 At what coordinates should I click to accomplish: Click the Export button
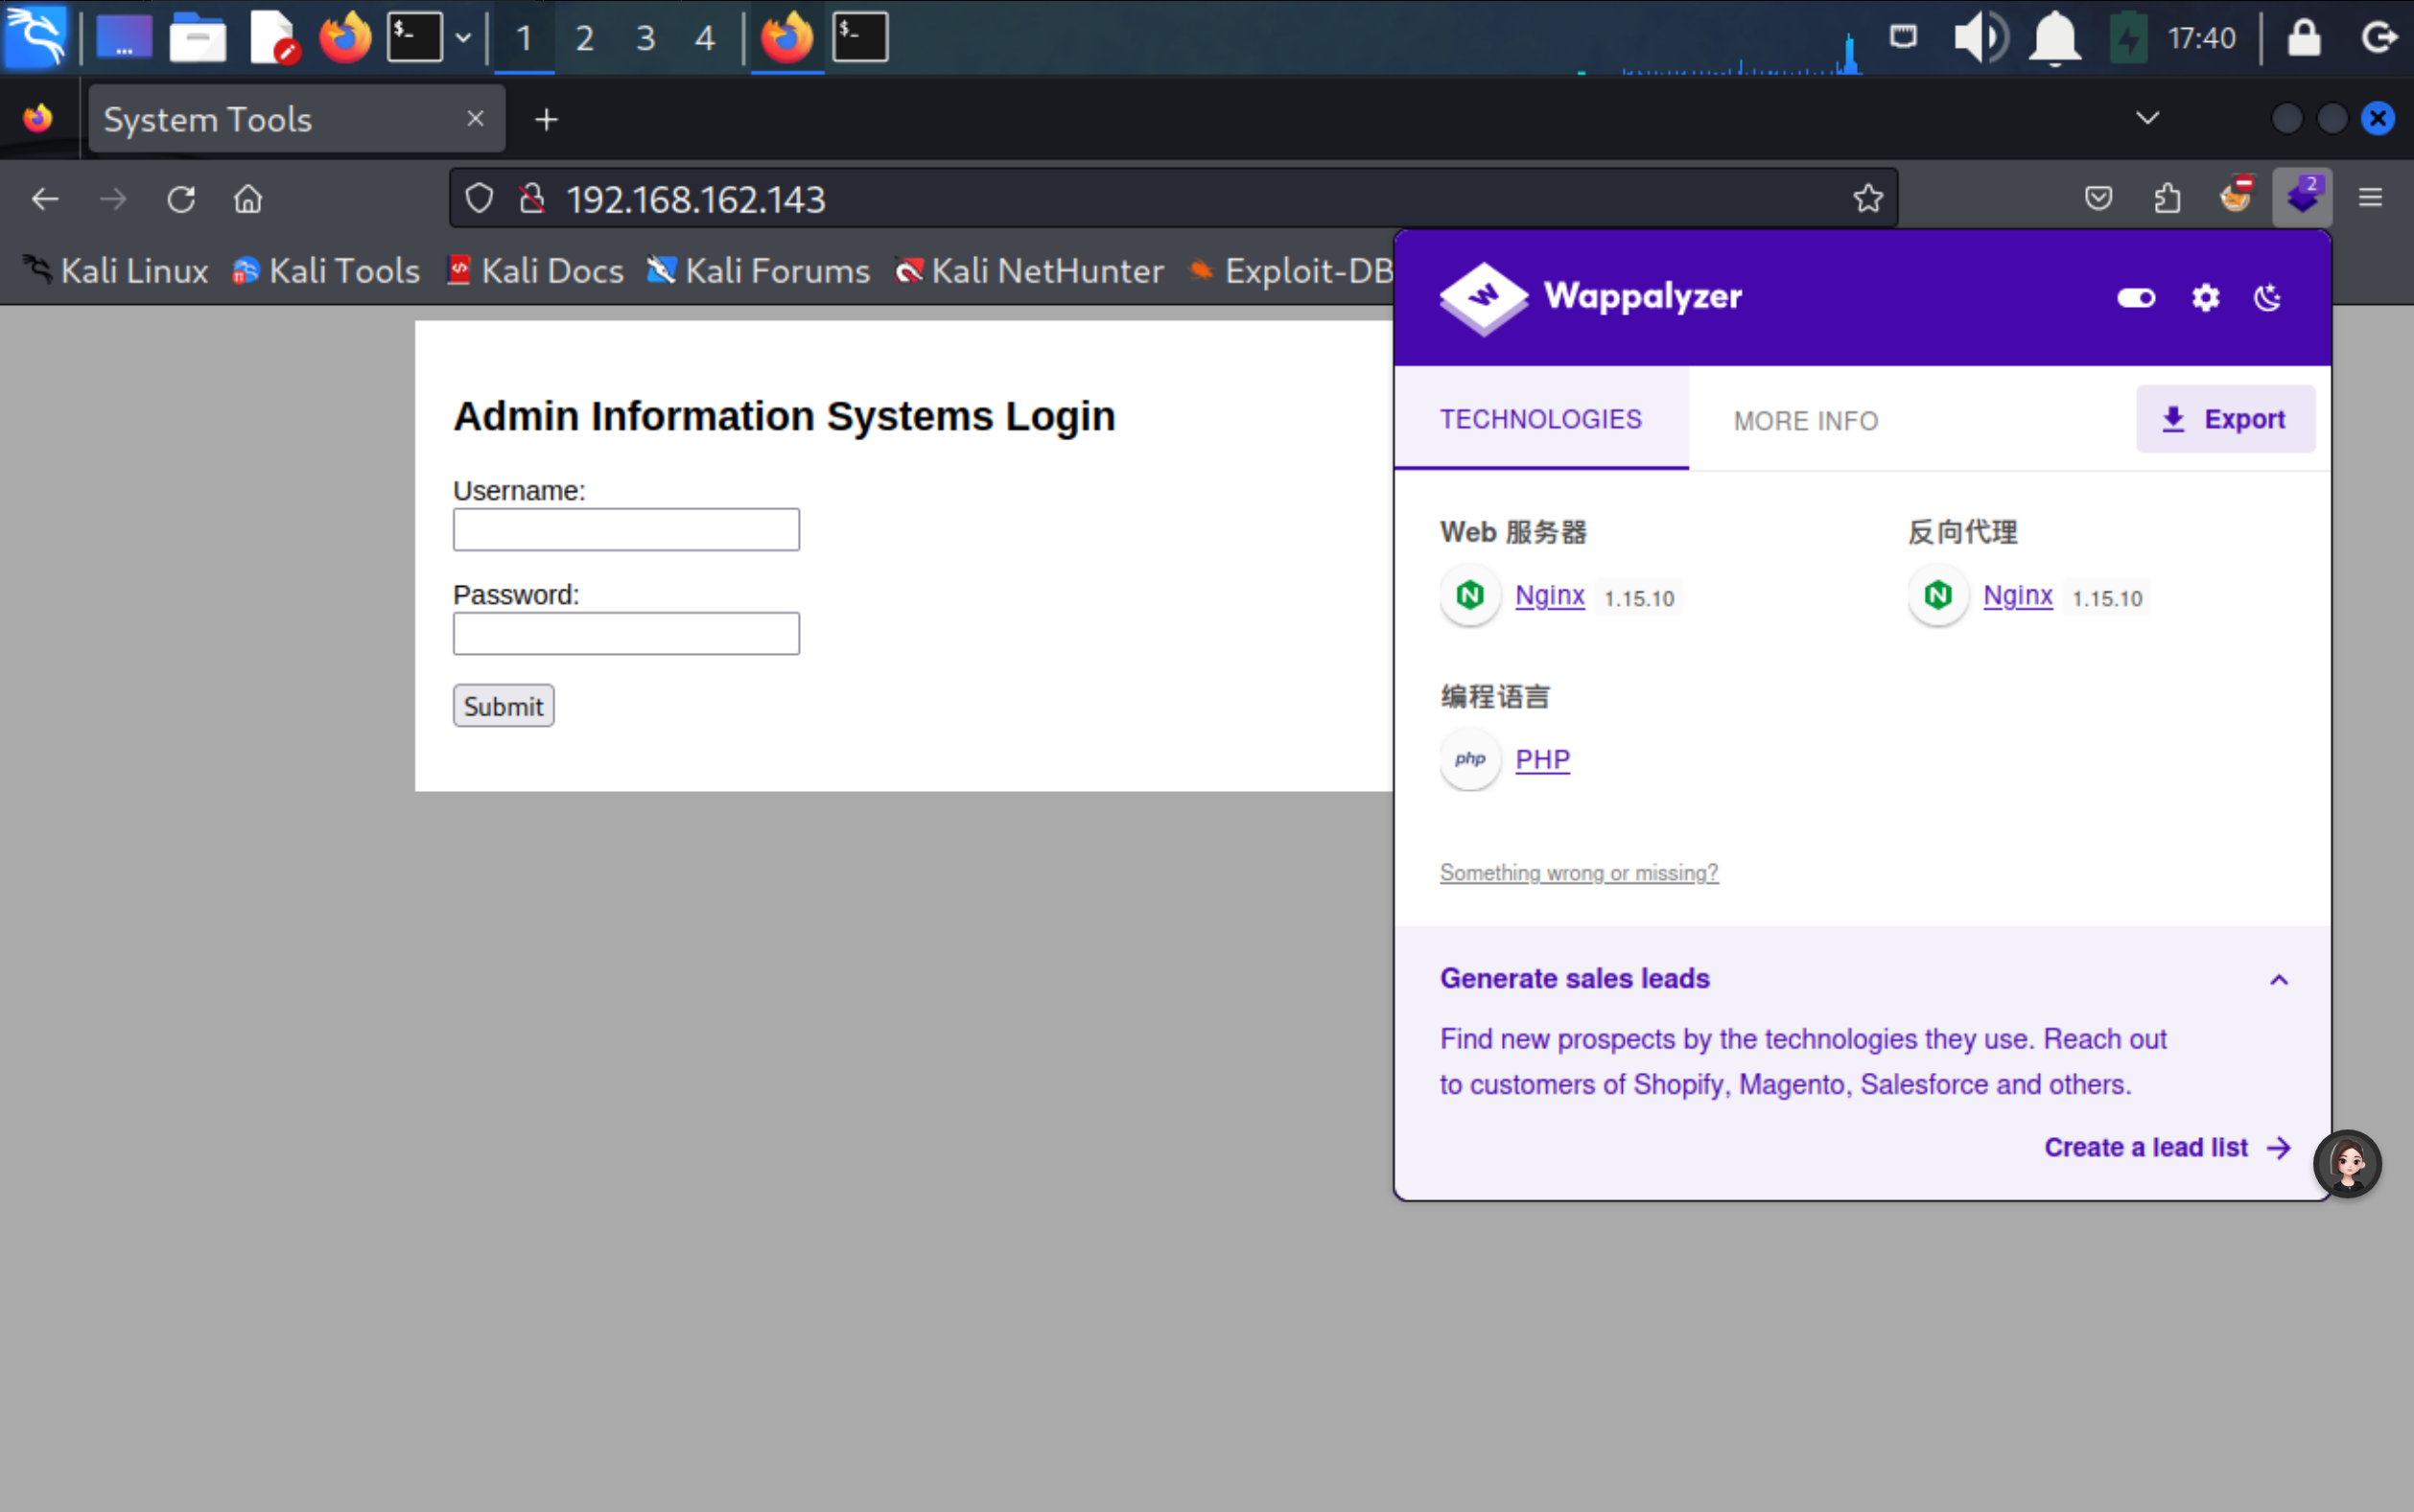2225,419
